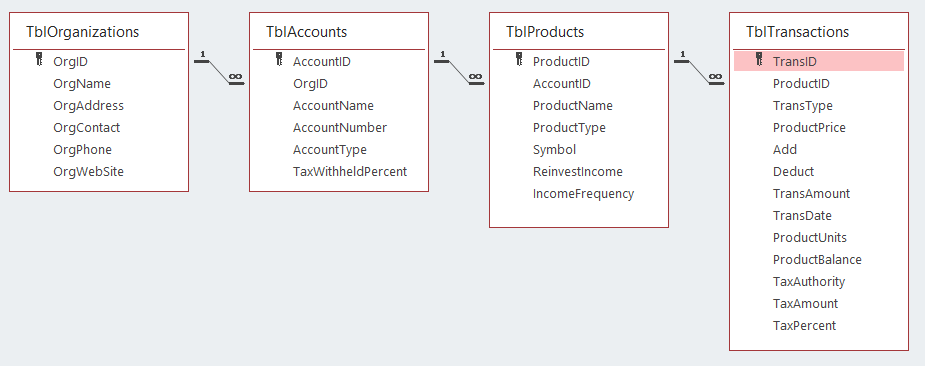Viewport: 925px width, 366px height.
Task: Select the TaxPercent field
Action: (804, 326)
